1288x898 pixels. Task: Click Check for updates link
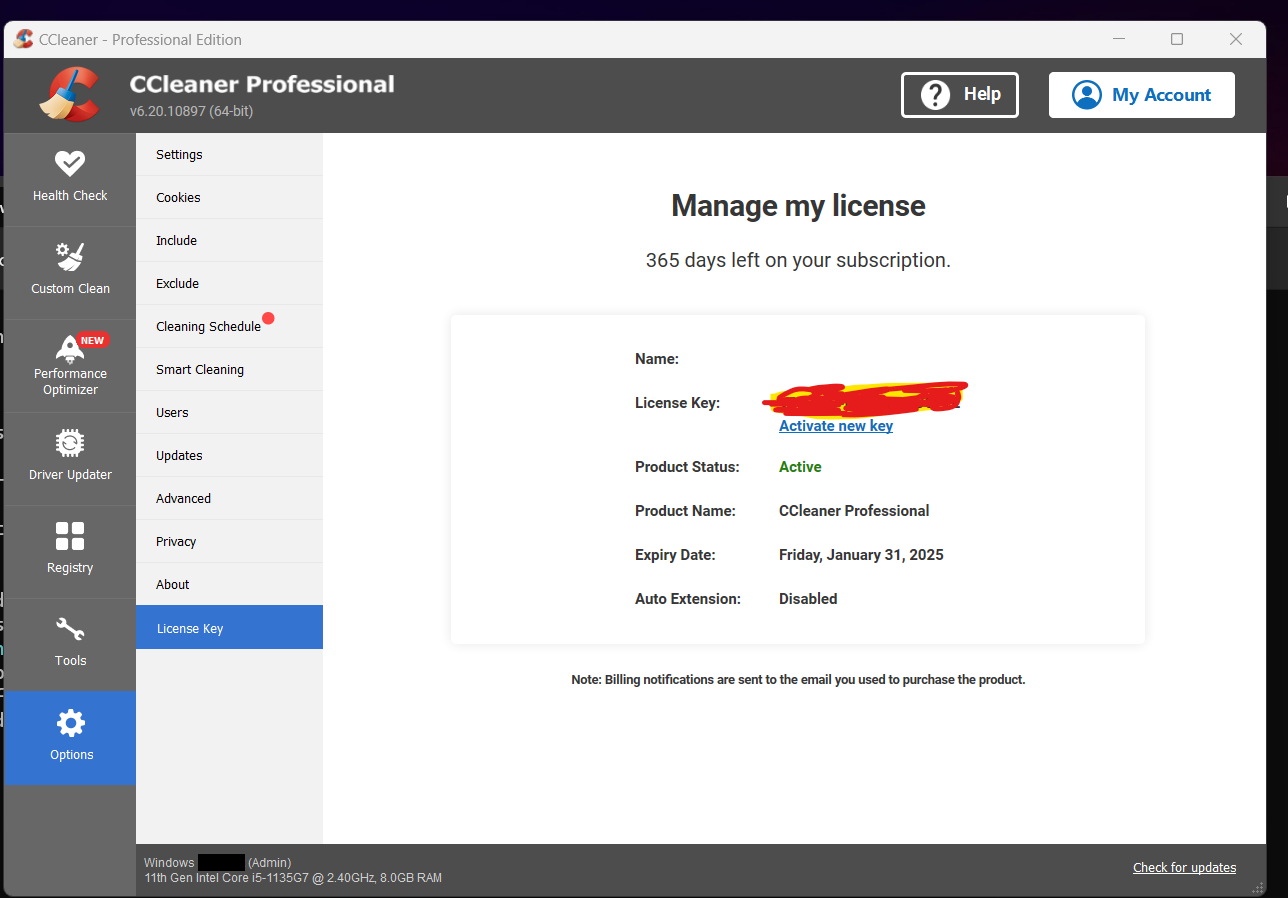click(1184, 867)
